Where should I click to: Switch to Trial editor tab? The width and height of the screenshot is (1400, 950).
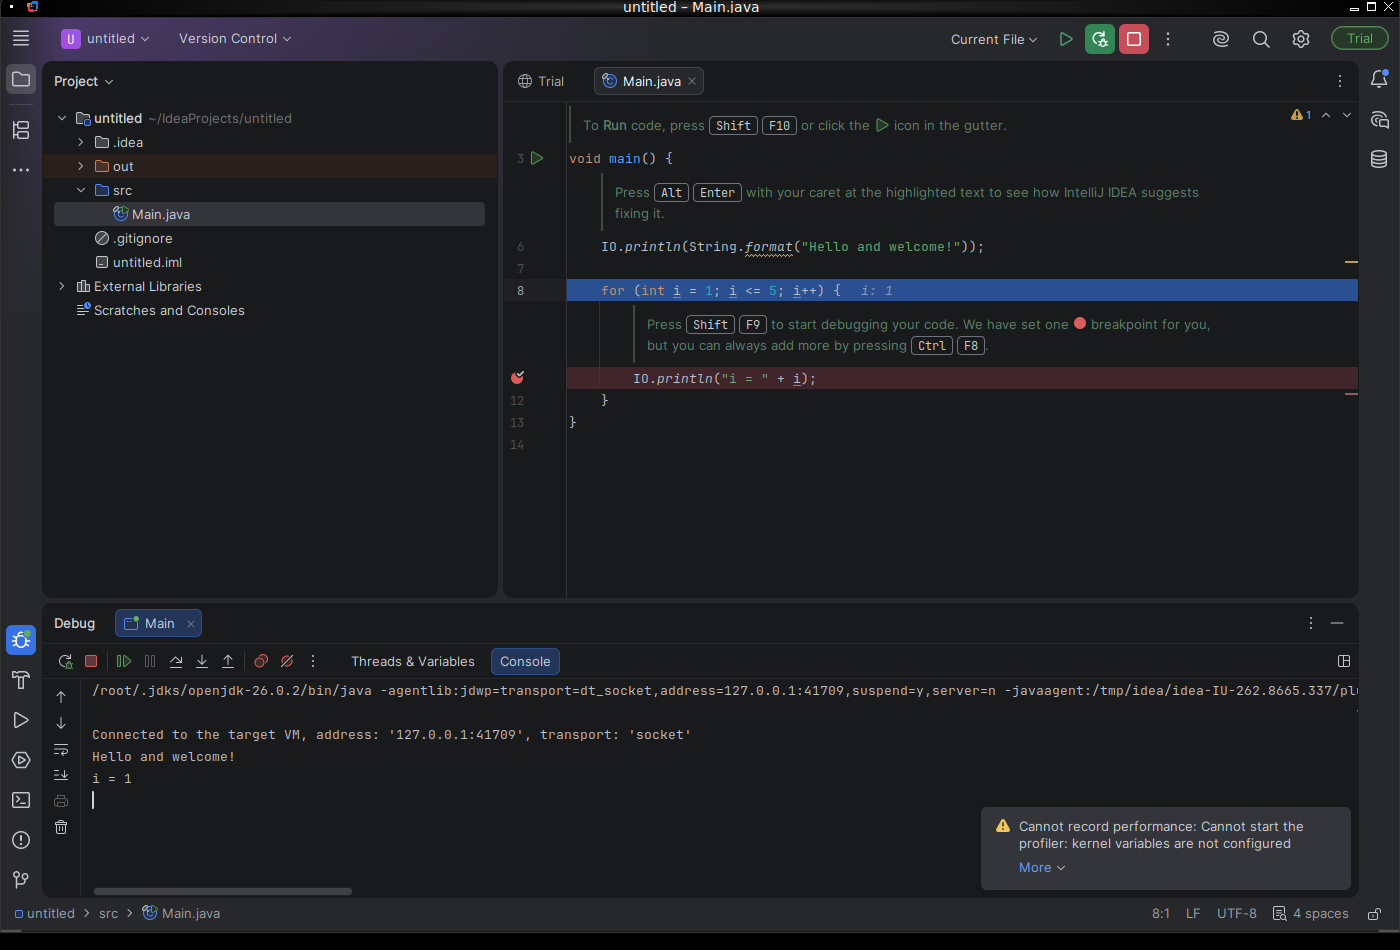(541, 81)
